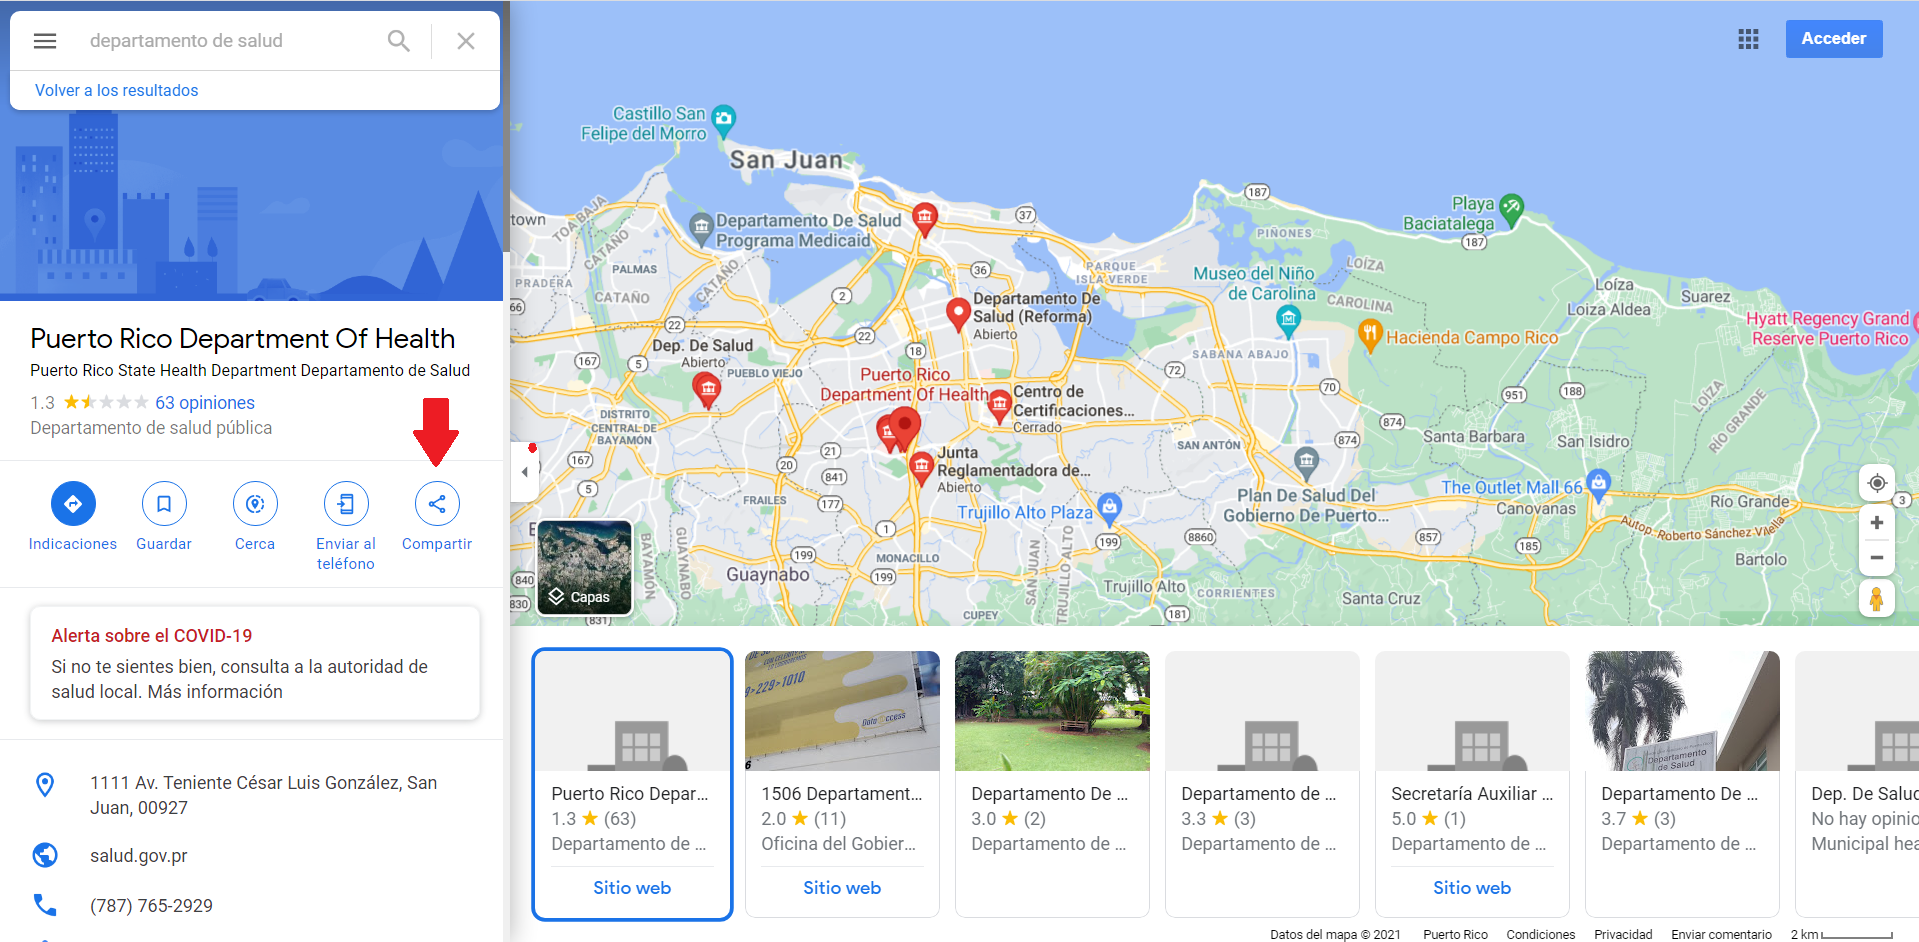Select the 'Secretaría Auxiliar ...' card
The width and height of the screenshot is (1919, 942).
pos(1472,784)
